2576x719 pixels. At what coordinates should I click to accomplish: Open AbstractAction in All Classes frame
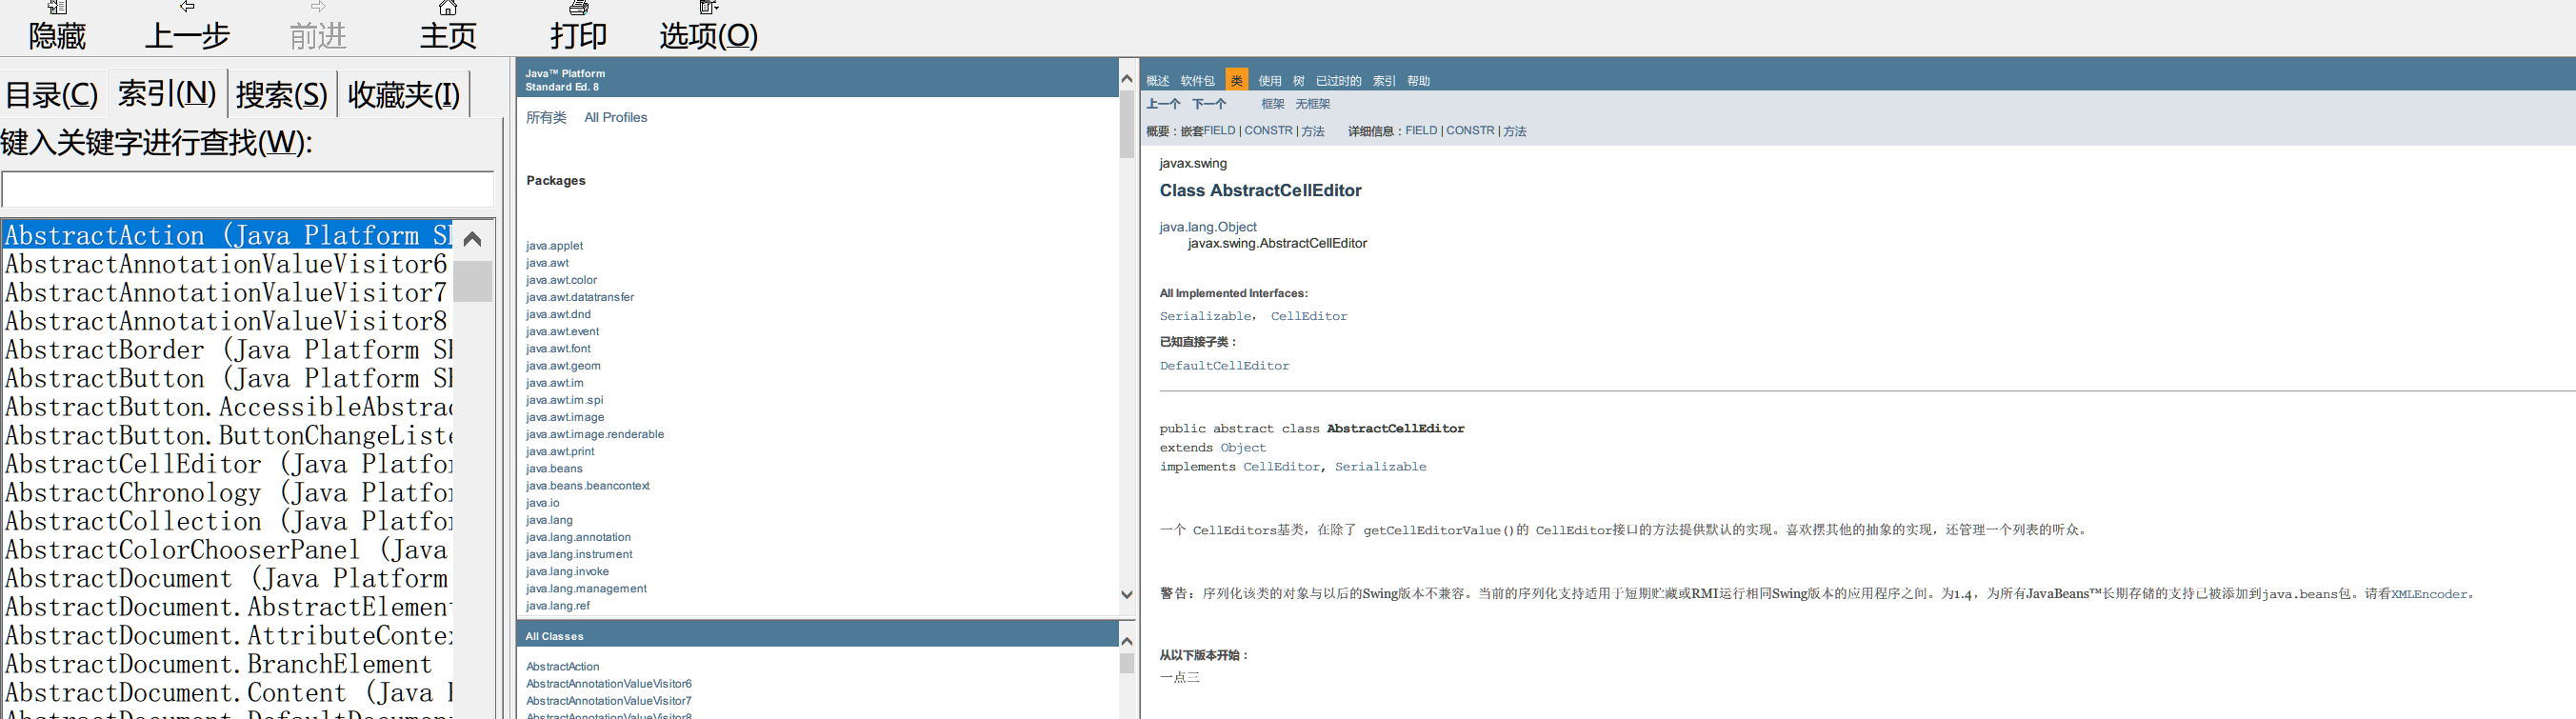563,667
